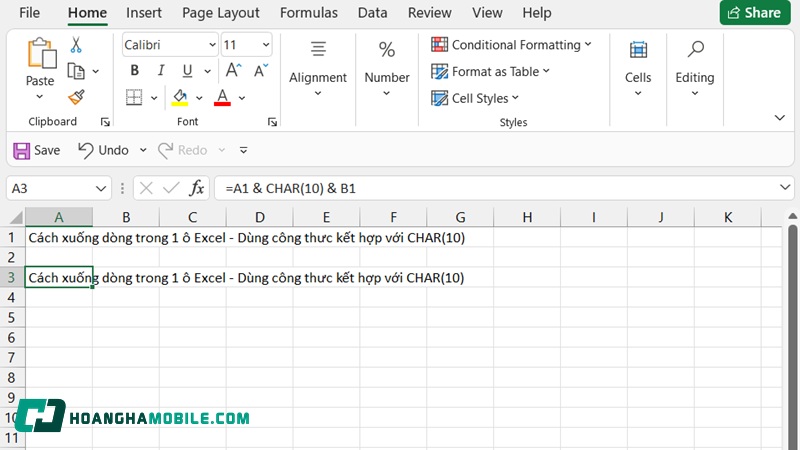Image resolution: width=800 pixels, height=450 pixels.
Task: Open underline style arrow
Action: tap(207, 71)
